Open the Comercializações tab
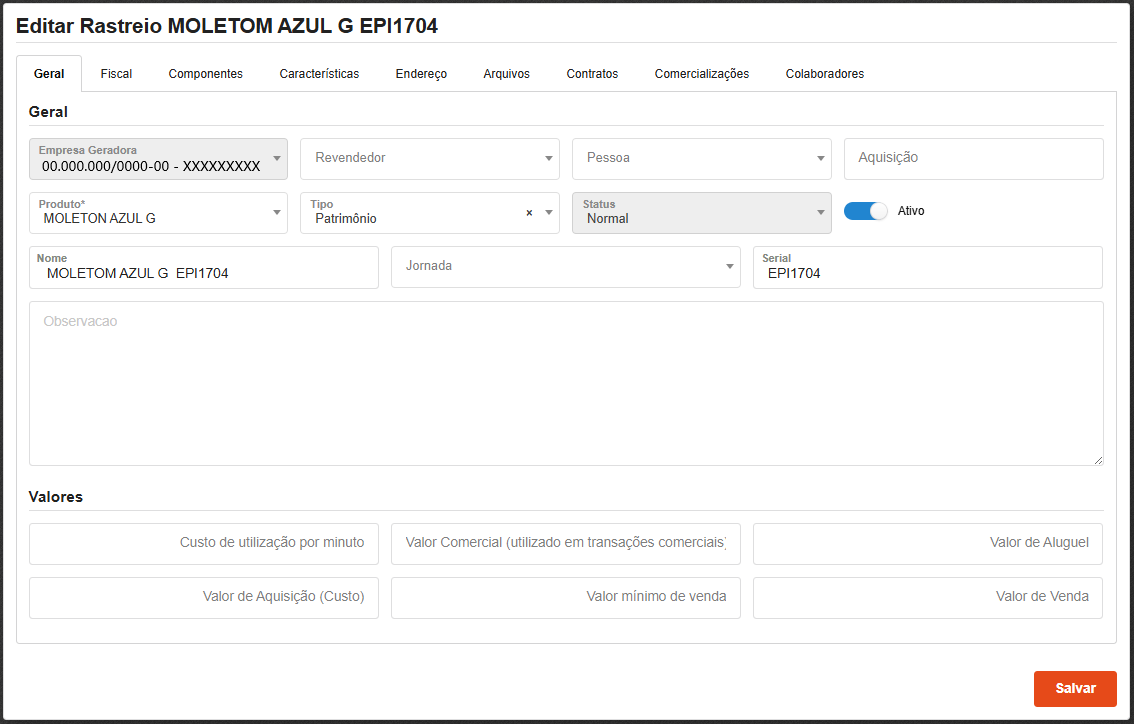Viewport: 1134px width, 724px height. coord(701,74)
